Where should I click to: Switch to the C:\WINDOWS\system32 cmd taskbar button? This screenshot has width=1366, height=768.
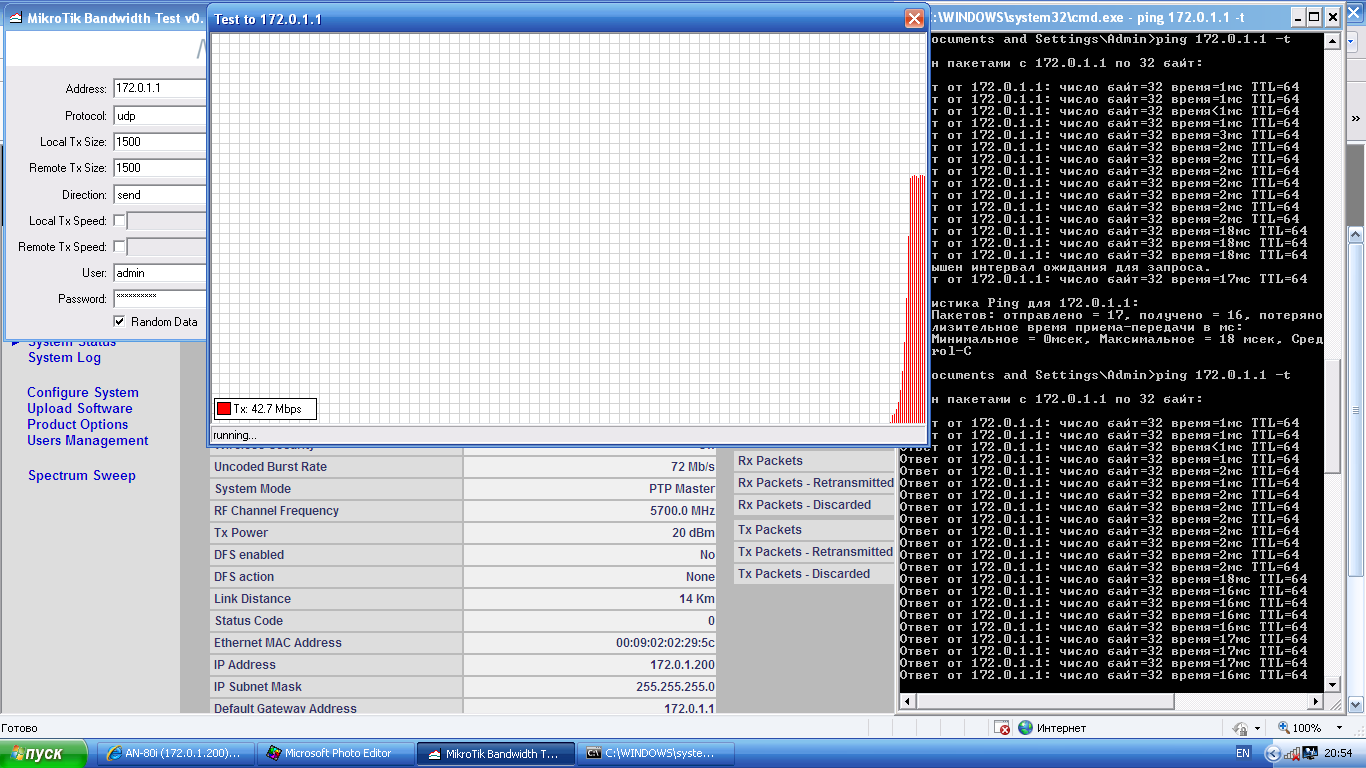pyautogui.click(x=657, y=753)
